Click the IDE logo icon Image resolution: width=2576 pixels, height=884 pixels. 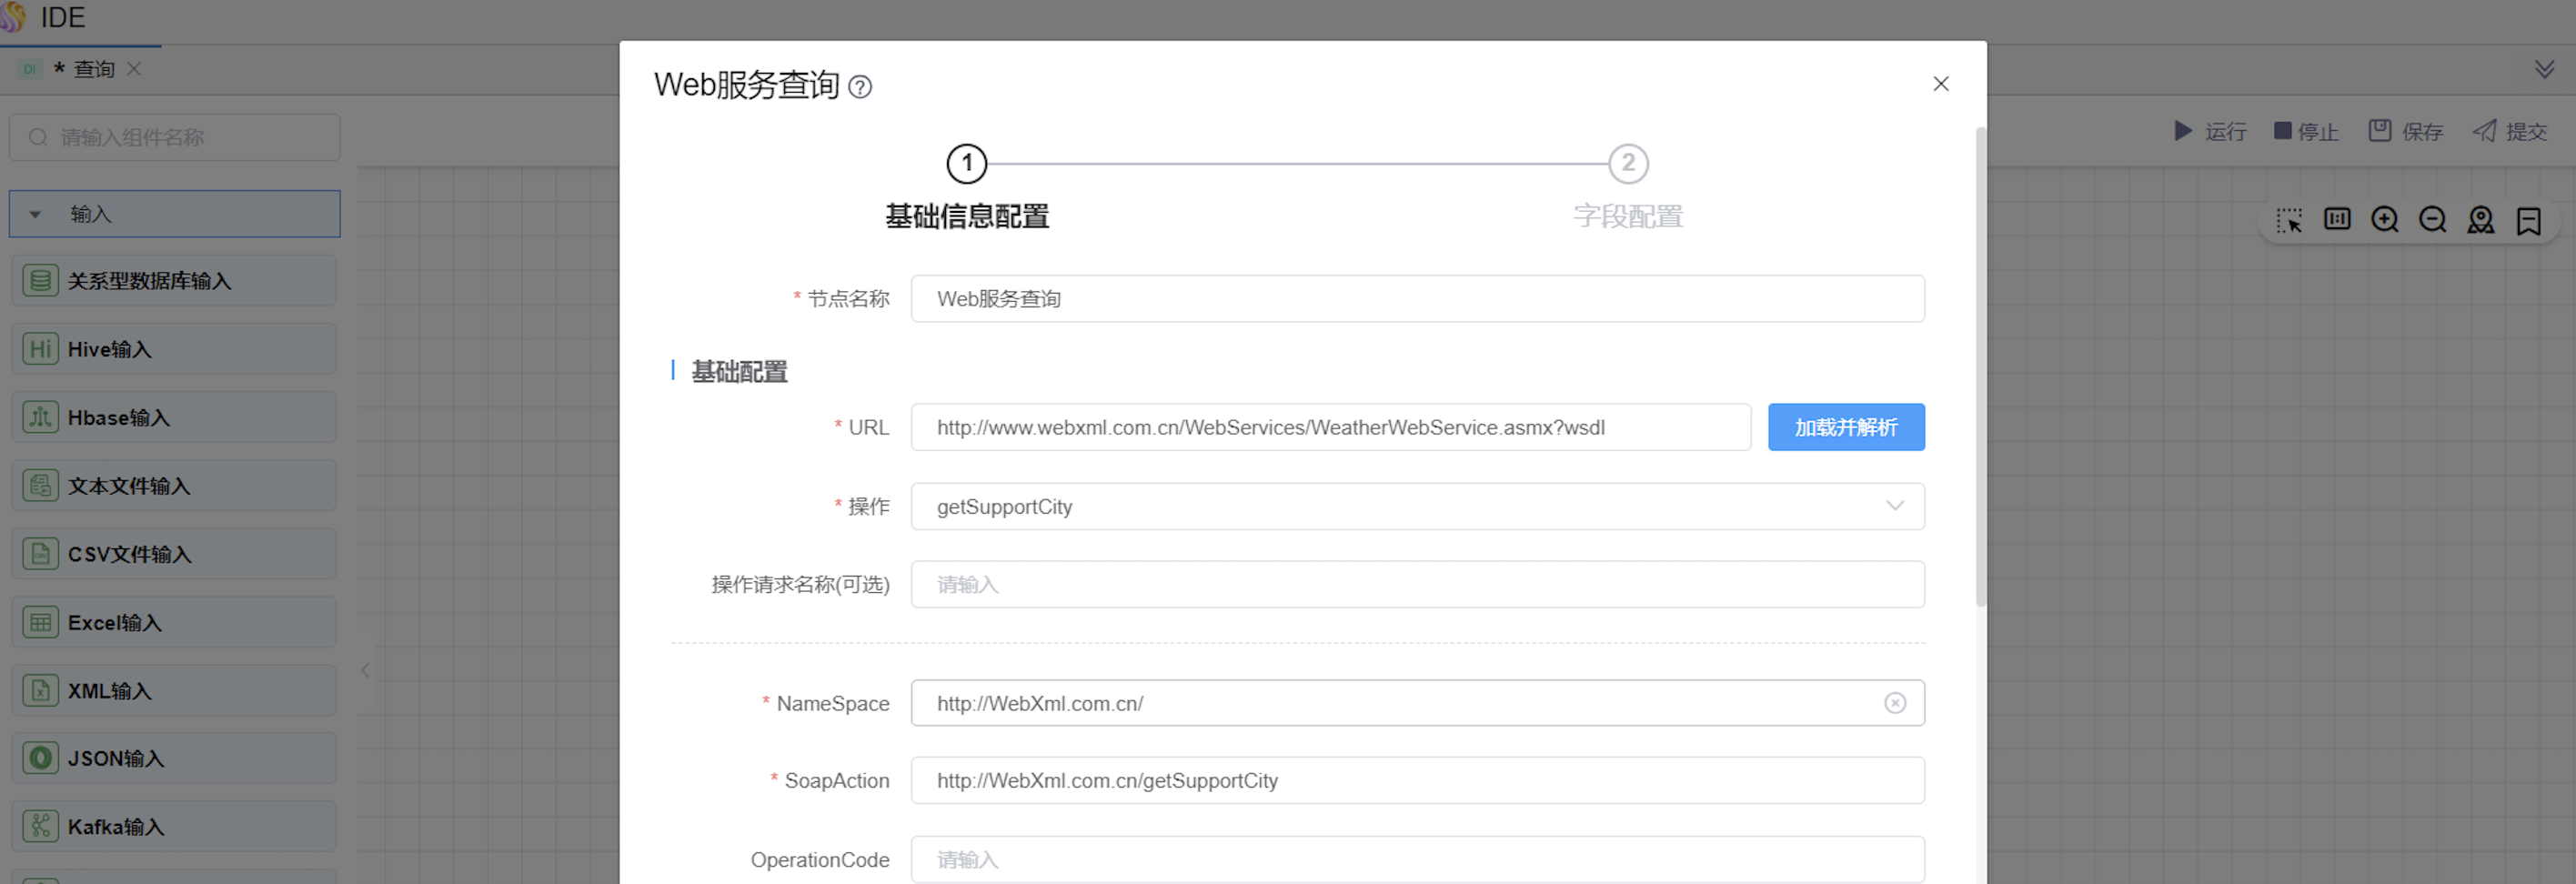pyautogui.click(x=13, y=17)
